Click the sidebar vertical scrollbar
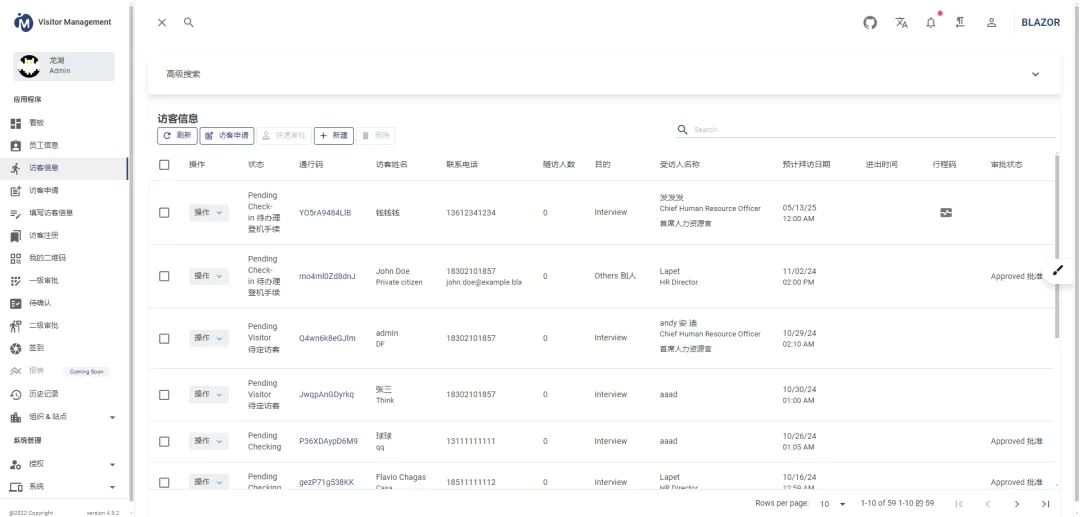Screen dimensions: 1080x517 click(131, 251)
